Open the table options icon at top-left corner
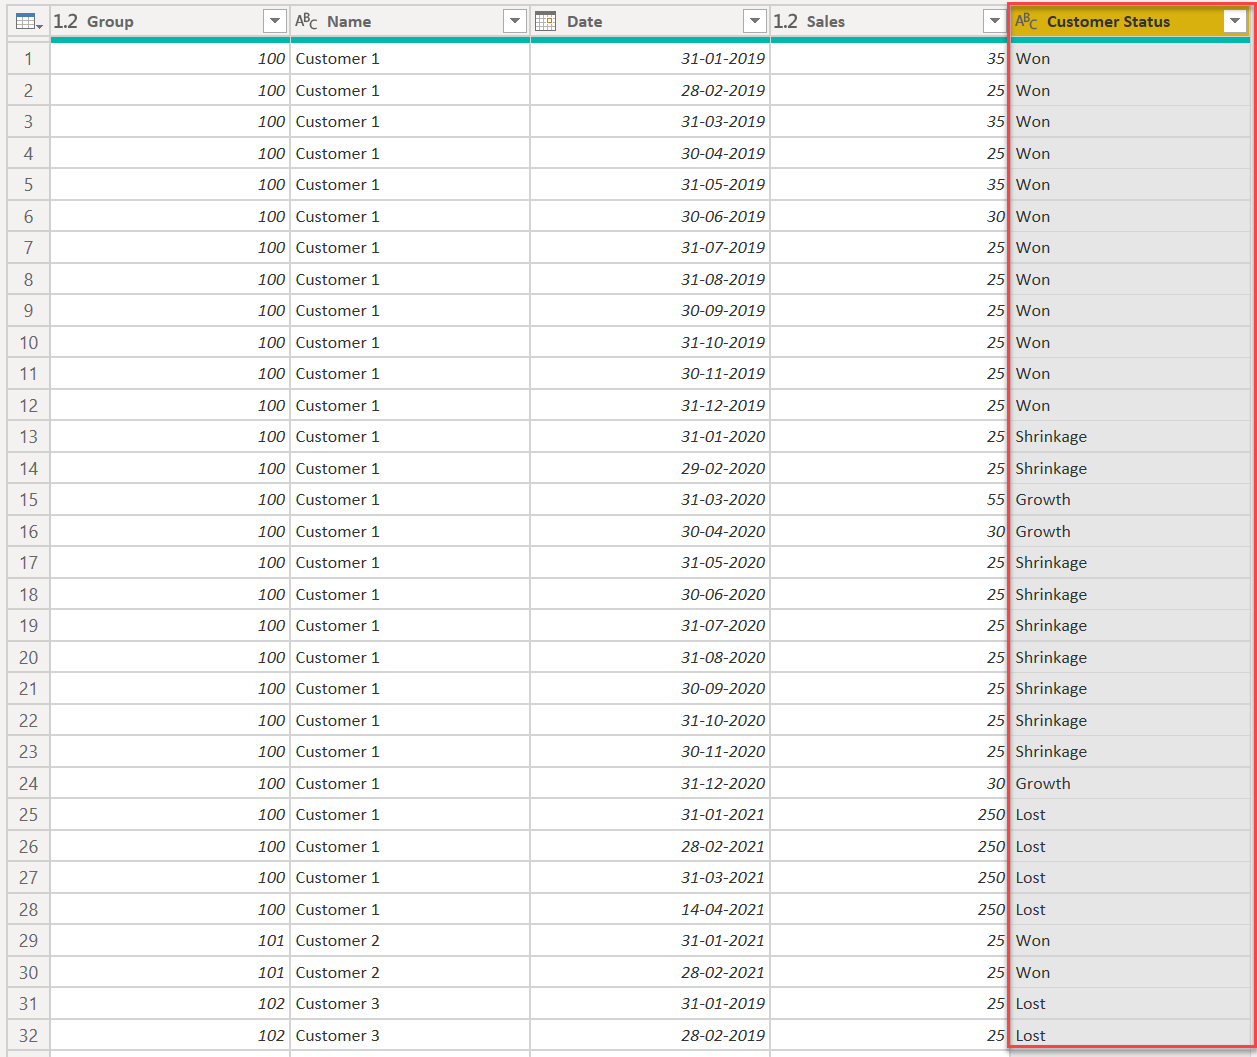This screenshot has width=1257, height=1057. click(x=28, y=21)
